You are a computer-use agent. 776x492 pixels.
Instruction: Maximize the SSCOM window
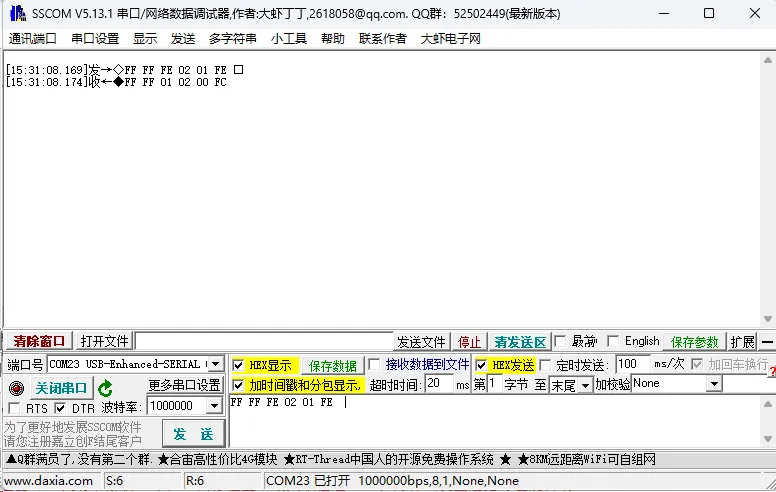pyautogui.click(x=709, y=13)
